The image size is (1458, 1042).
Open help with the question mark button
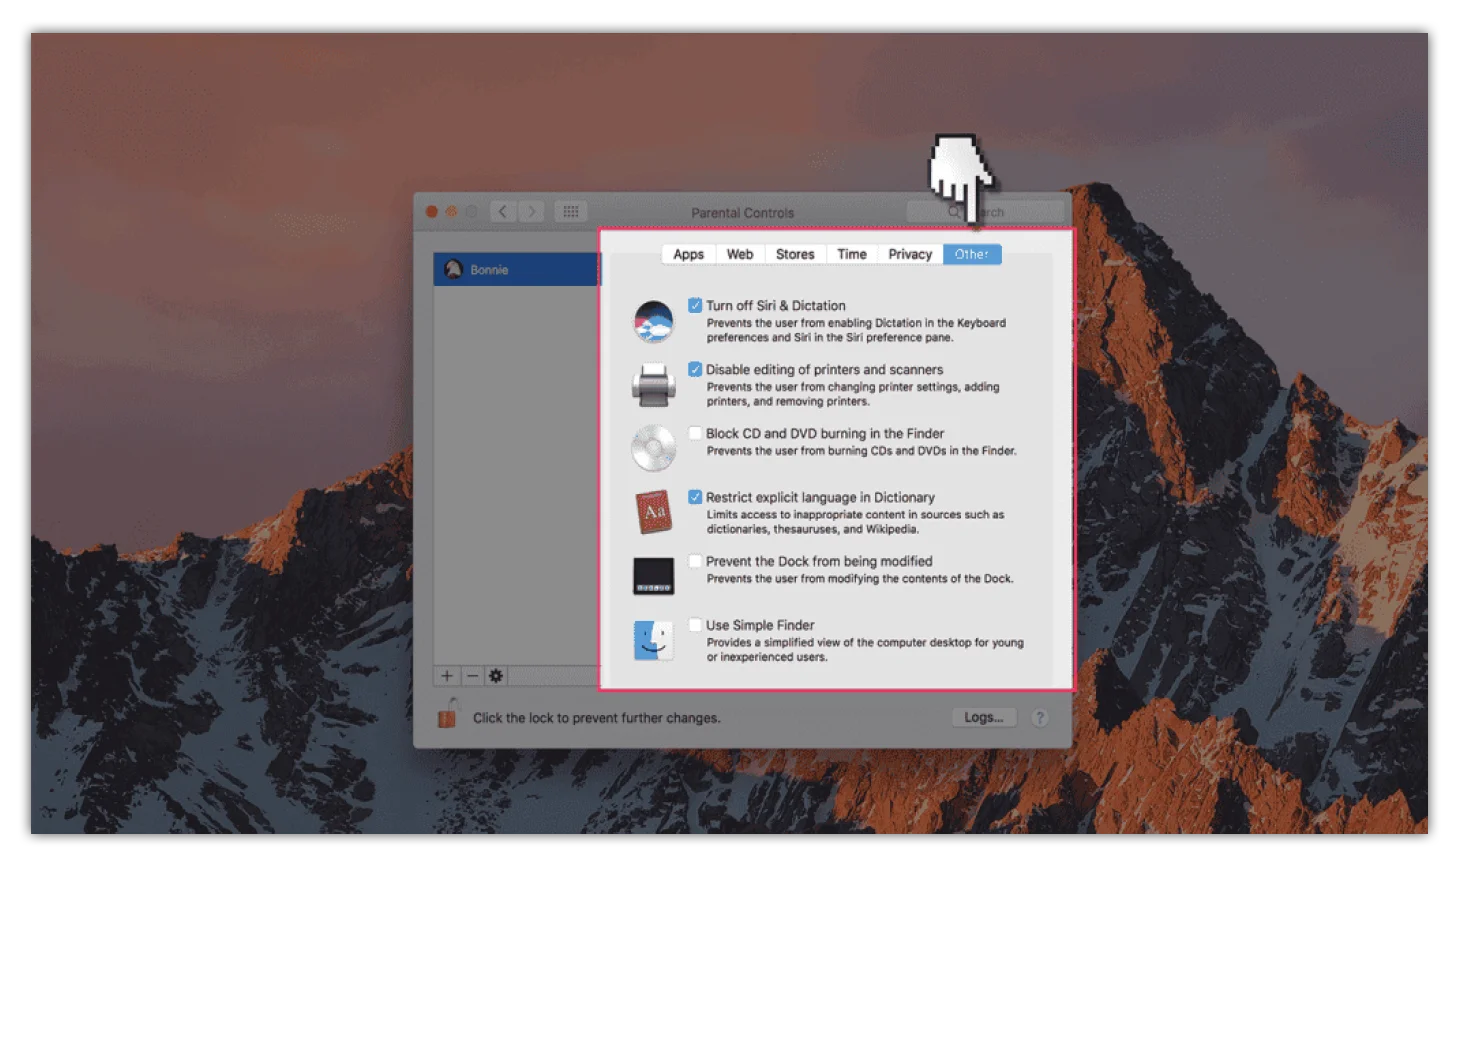[1040, 718]
